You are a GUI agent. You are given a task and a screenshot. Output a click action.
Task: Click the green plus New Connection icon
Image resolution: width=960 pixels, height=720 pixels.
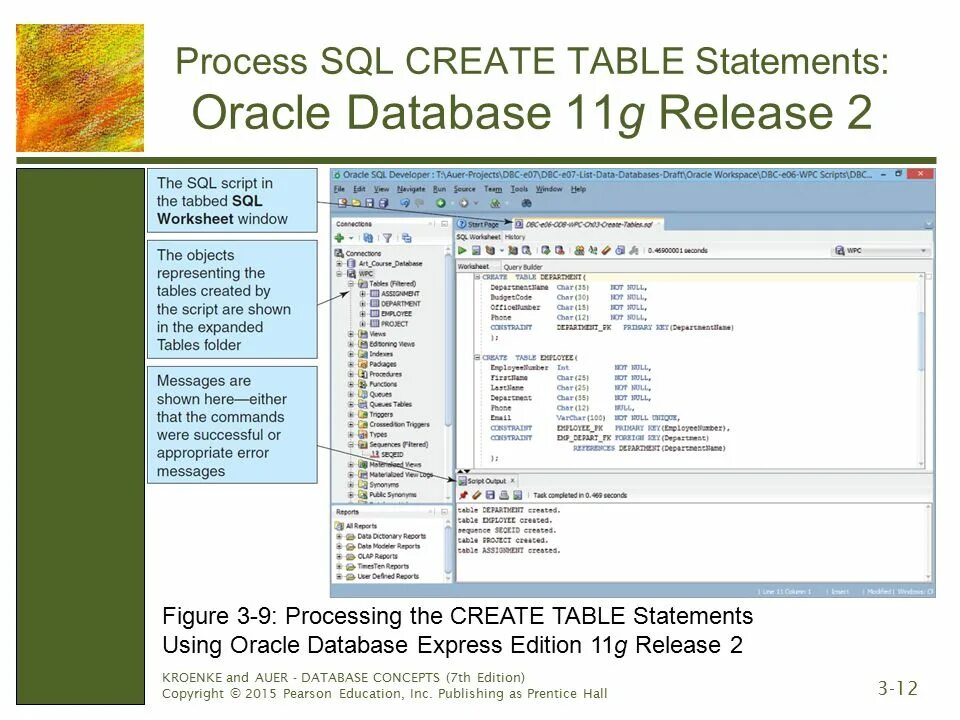coord(340,238)
